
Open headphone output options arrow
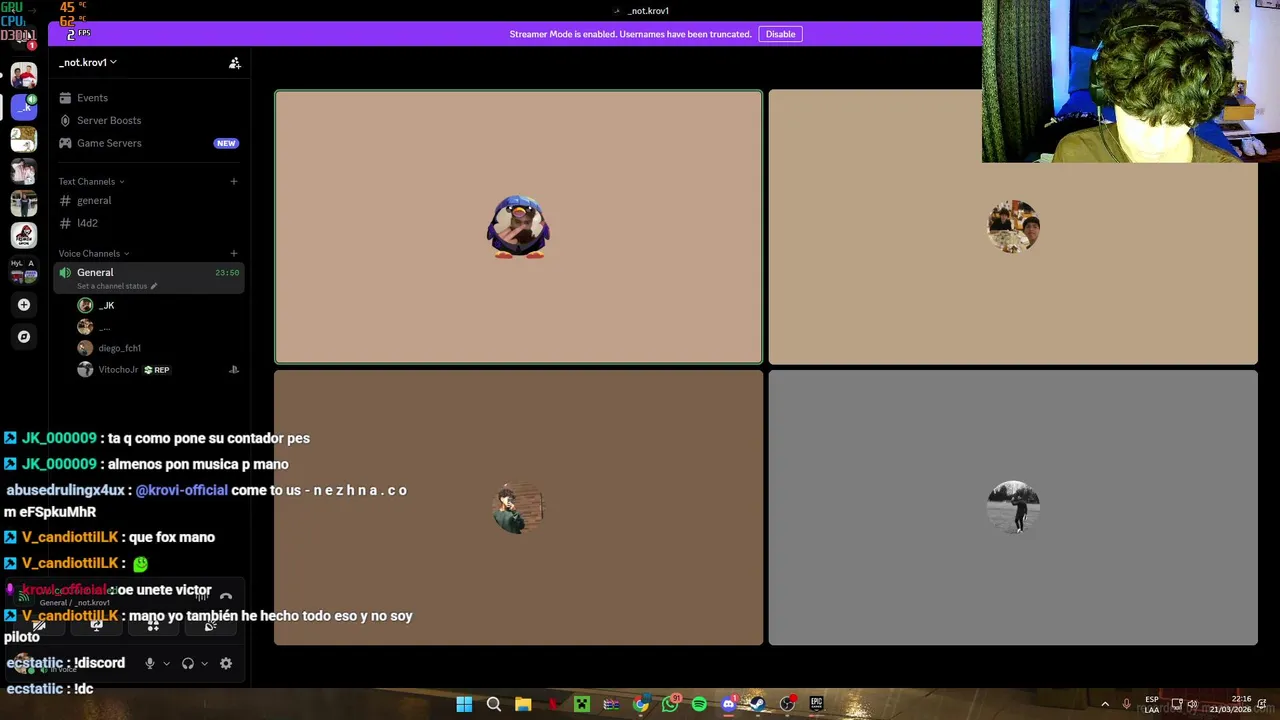[x=204, y=663]
